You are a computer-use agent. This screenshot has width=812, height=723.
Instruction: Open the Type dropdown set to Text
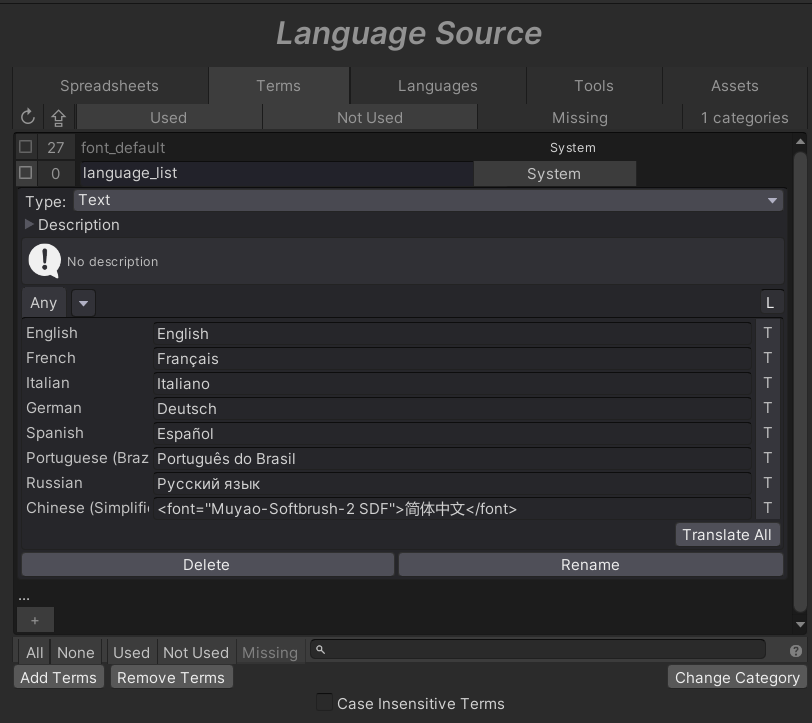428,200
